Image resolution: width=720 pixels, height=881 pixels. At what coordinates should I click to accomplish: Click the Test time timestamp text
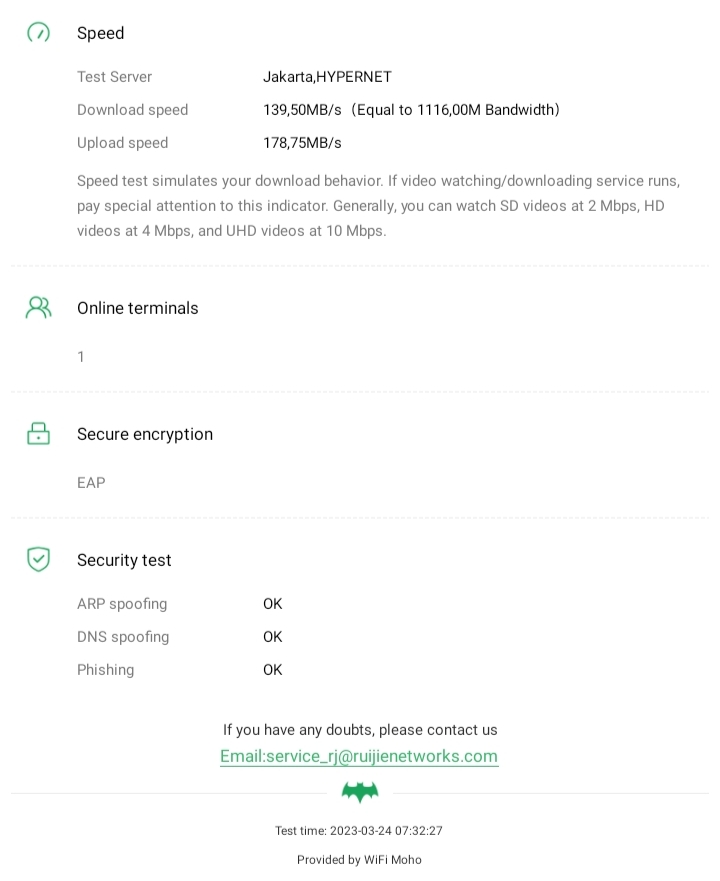click(x=359, y=831)
